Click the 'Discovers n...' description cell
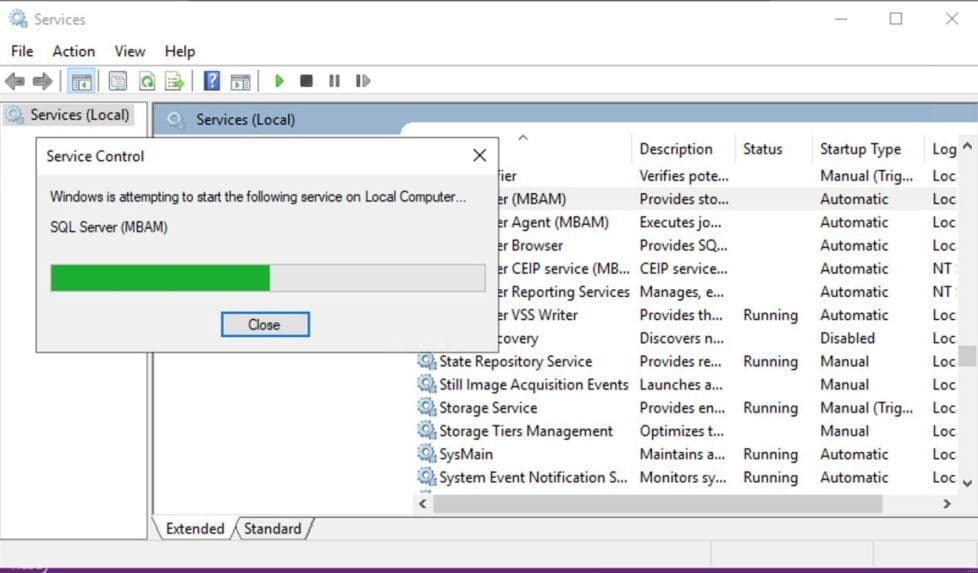The width and height of the screenshot is (978, 573). click(681, 338)
